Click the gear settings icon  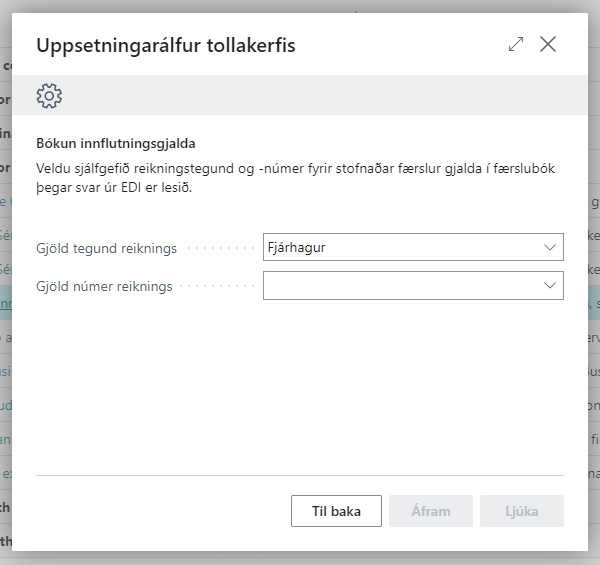tap(49, 95)
